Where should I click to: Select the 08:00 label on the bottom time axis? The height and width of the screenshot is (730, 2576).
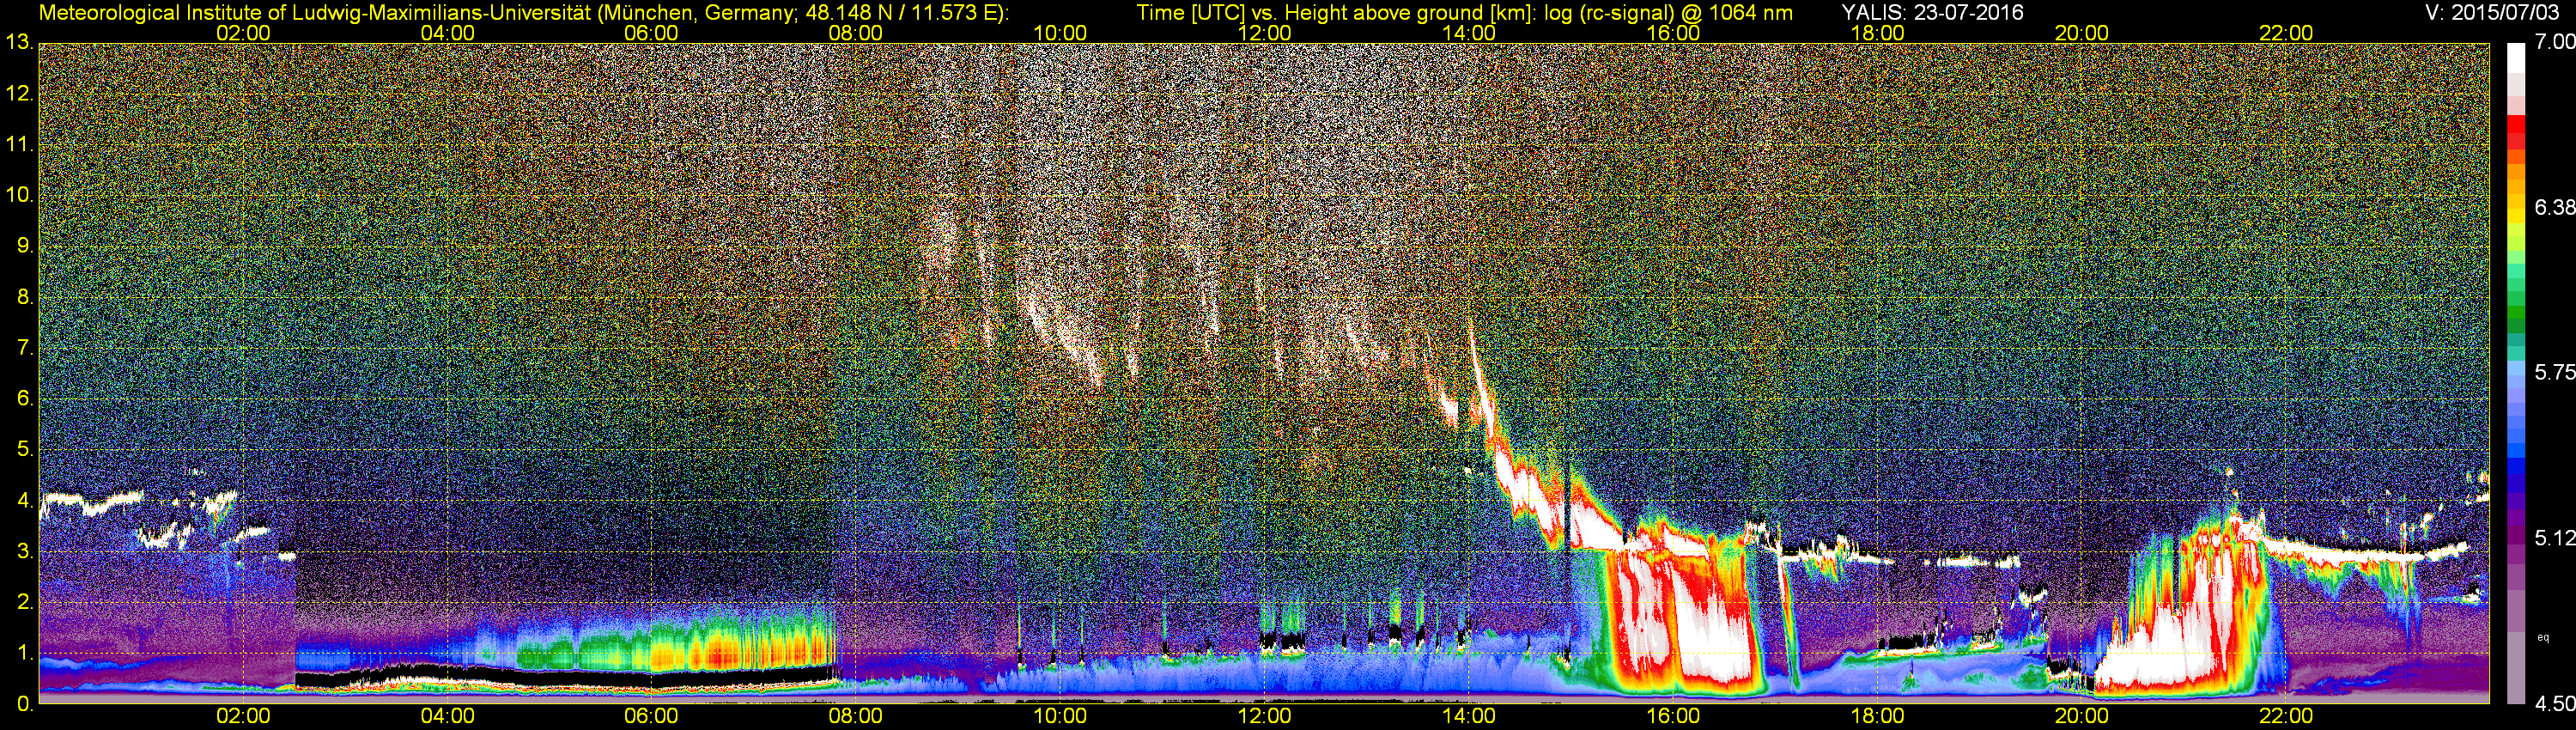[x=856, y=717]
